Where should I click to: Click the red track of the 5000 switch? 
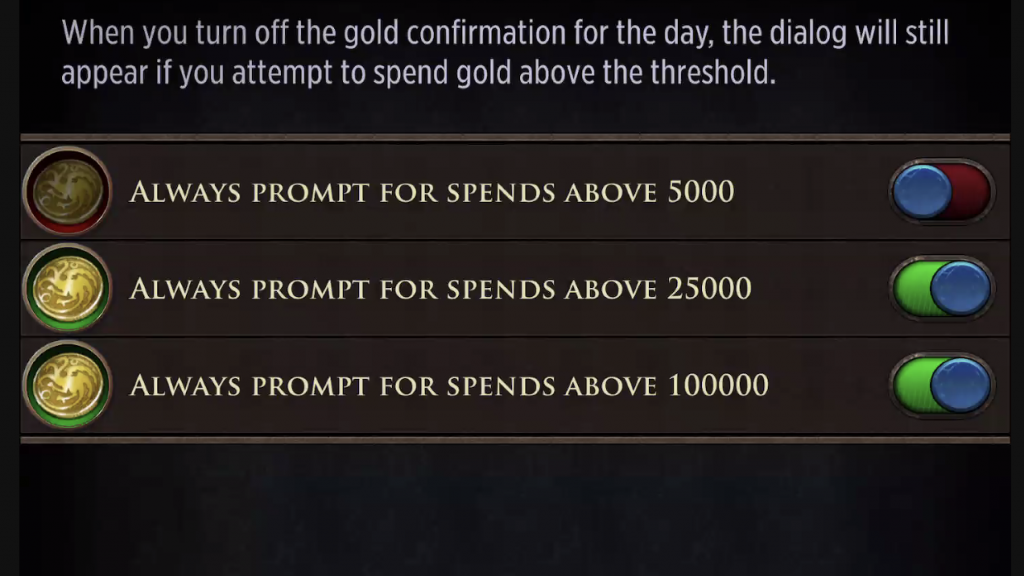[x=972, y=191]
